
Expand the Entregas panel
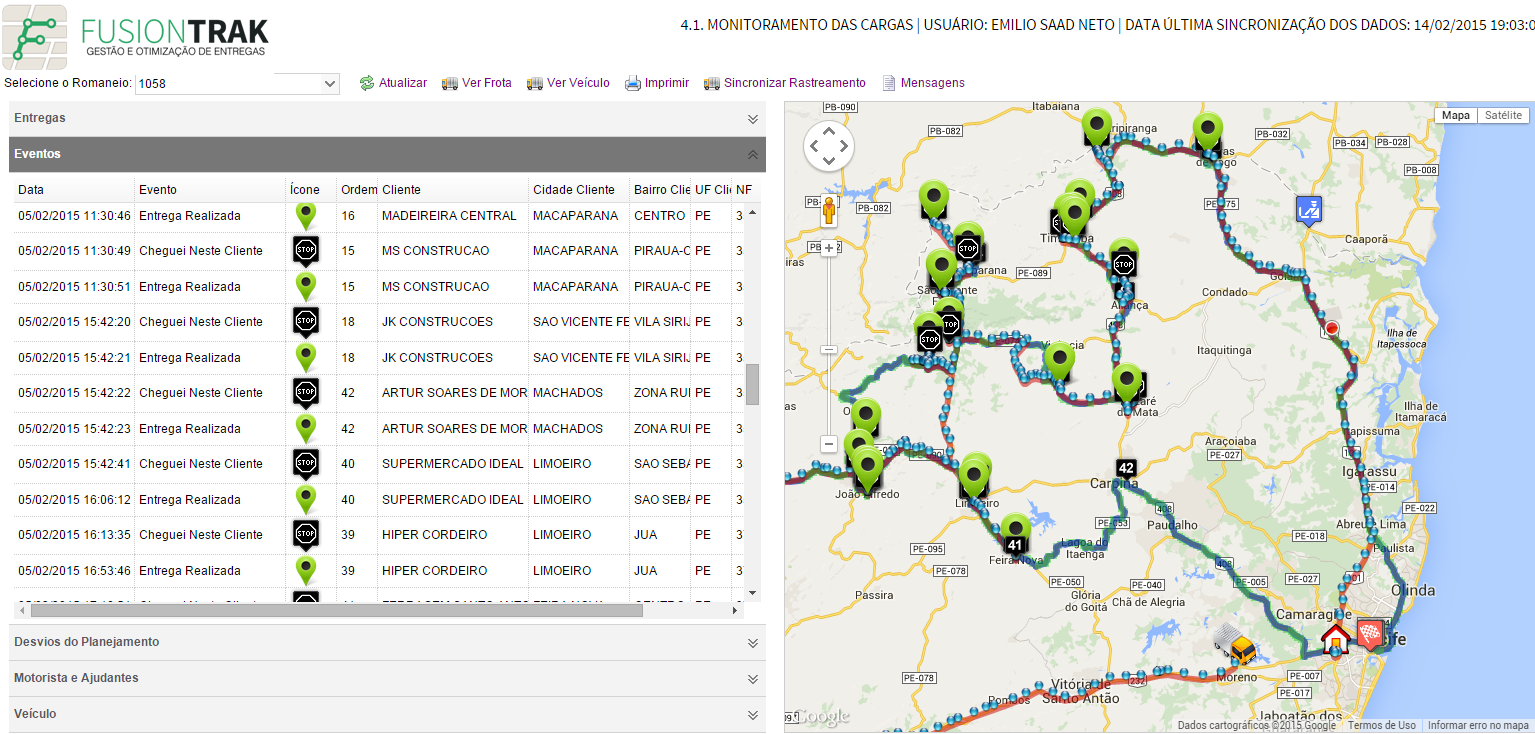(387, 118)
